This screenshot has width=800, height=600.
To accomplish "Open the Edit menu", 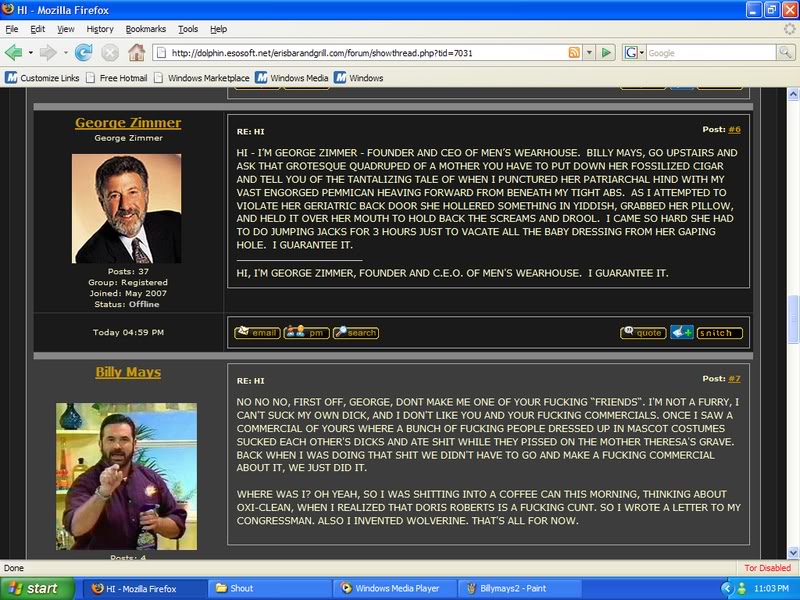I will (38, 29).
